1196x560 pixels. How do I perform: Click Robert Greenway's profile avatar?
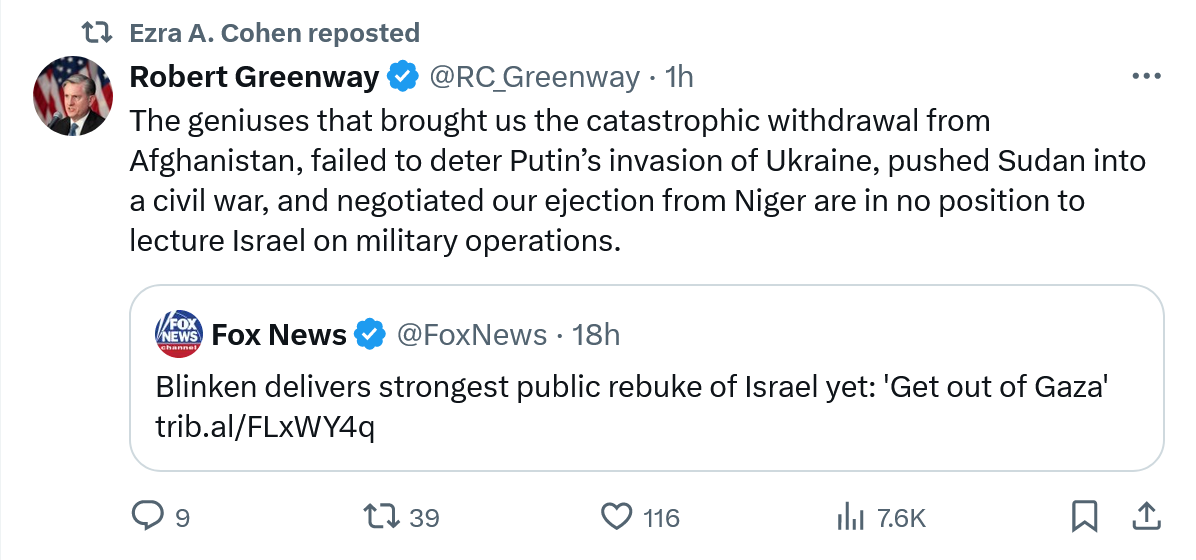[x=73, y=96]
